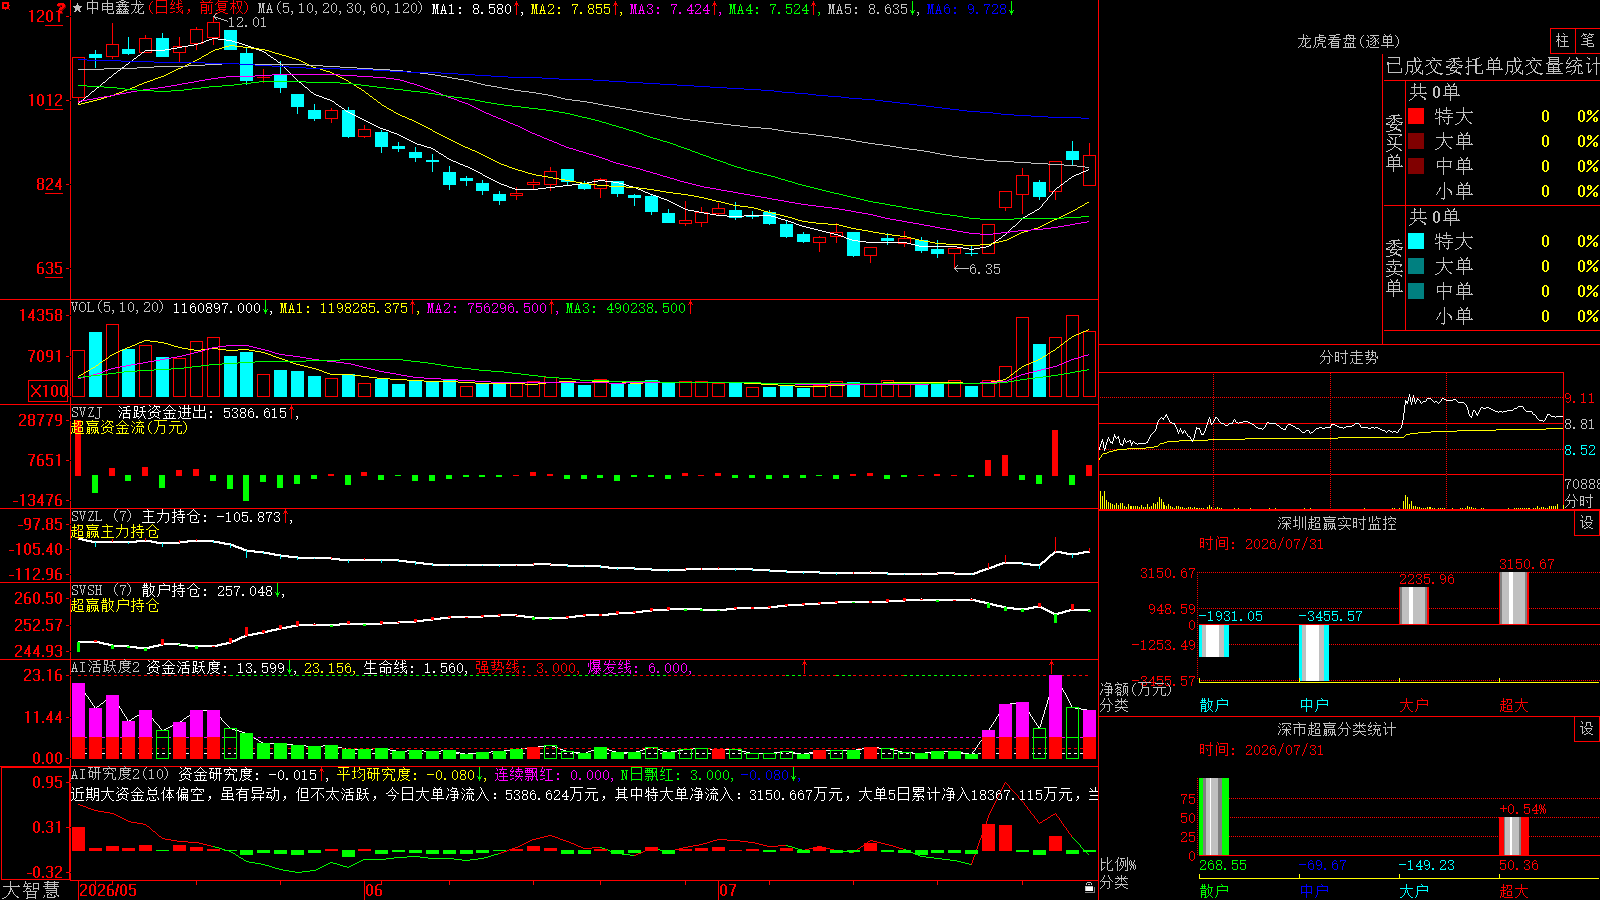Click the 平均研究度 label

pos(375,774)
